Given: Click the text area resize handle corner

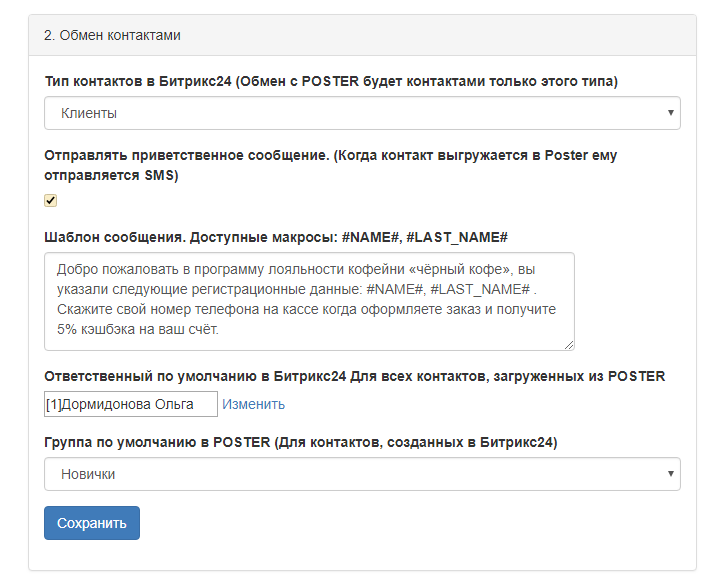Looking at the screenshot, I should pyautogui.click(x=569, y=345).
